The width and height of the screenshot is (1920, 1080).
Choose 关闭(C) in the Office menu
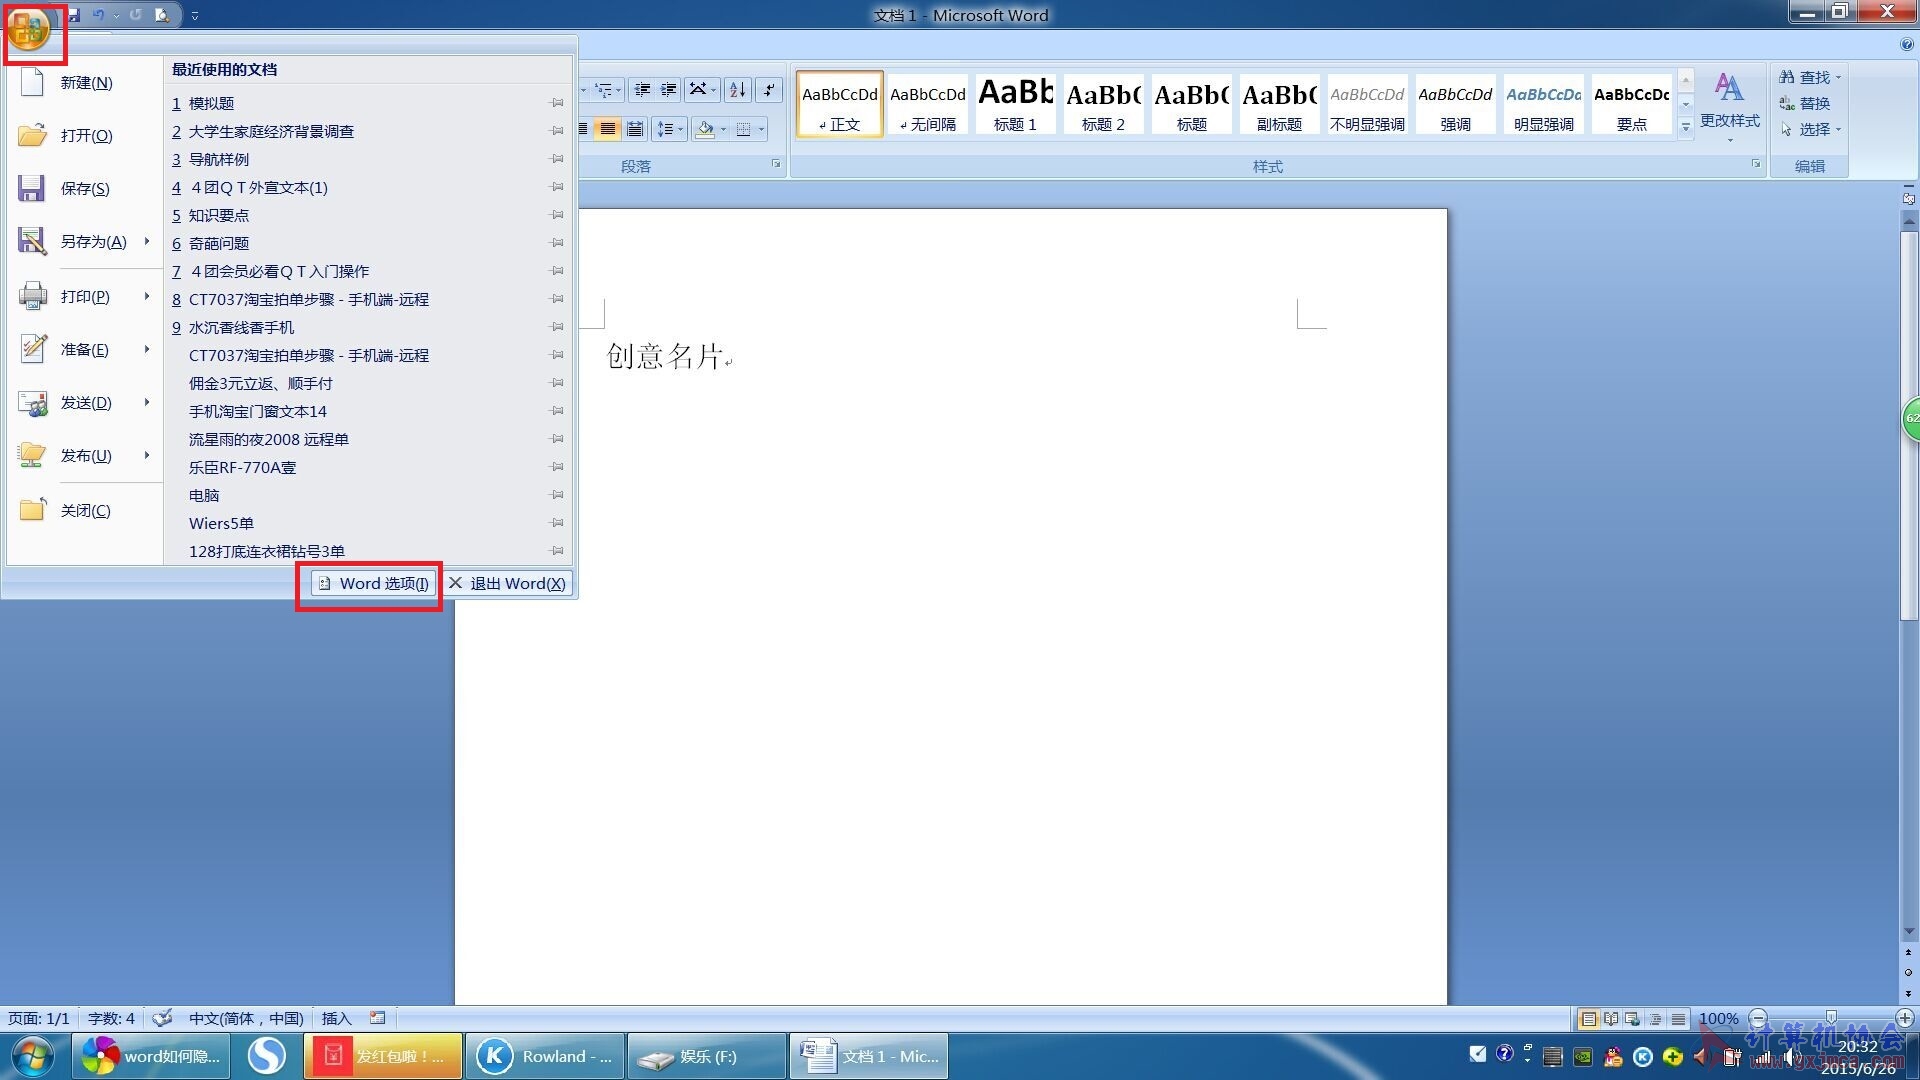pyautogui.click(x=85, y=511)
